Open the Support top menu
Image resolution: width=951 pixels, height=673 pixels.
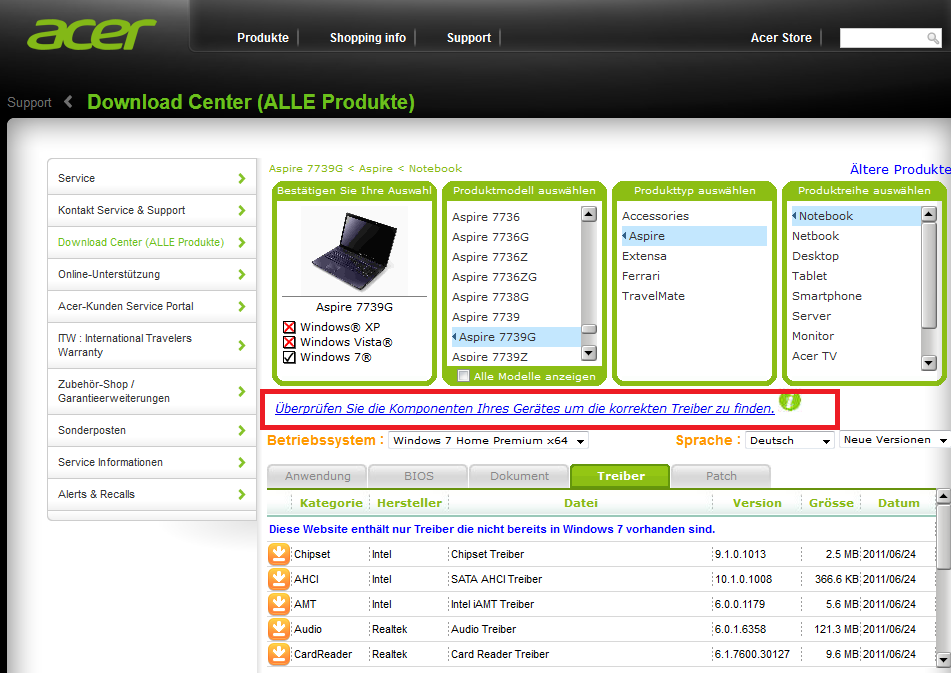click(469, 38)
